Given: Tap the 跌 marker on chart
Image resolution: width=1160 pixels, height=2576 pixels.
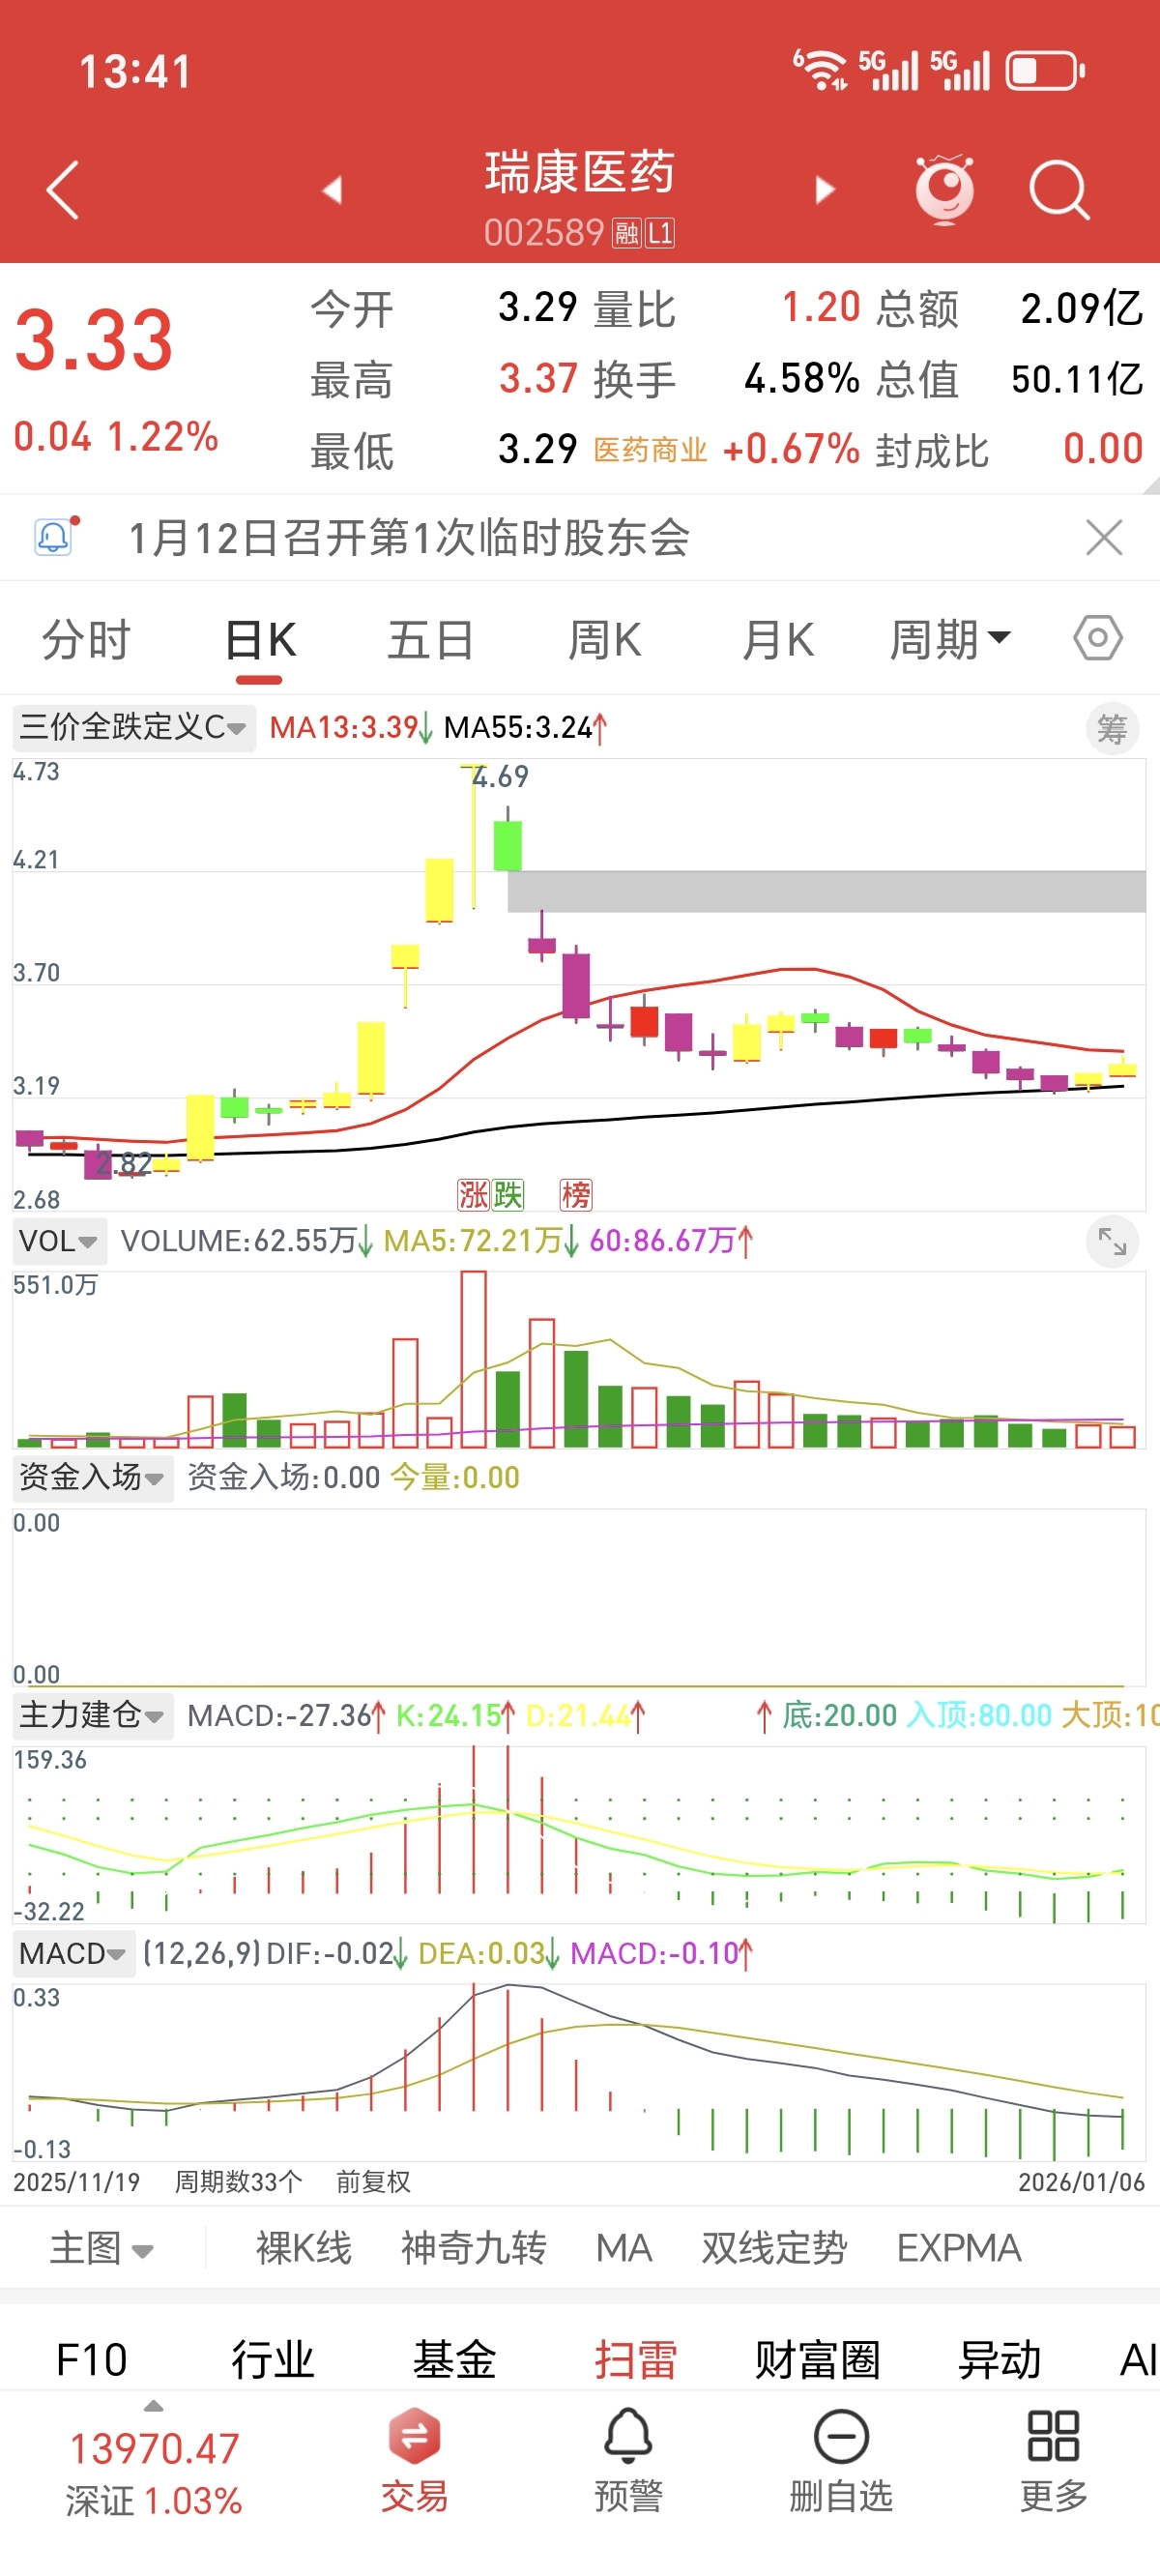Looking at the screenshot, I should [x=507, y=1194].
